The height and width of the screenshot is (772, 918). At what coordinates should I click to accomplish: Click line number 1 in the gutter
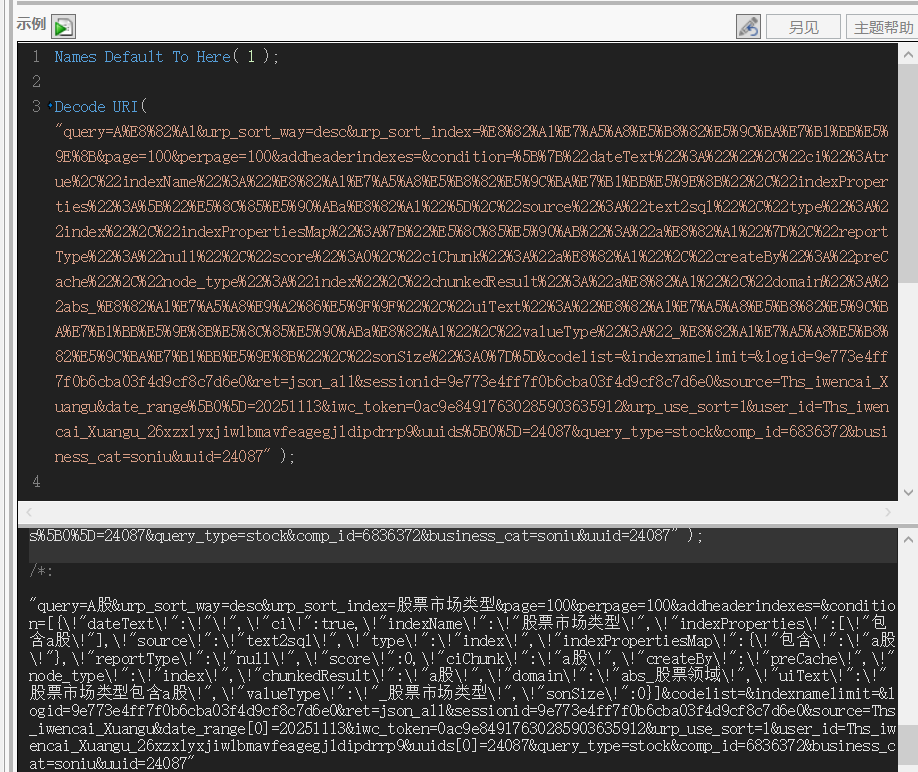click(36, 57)
